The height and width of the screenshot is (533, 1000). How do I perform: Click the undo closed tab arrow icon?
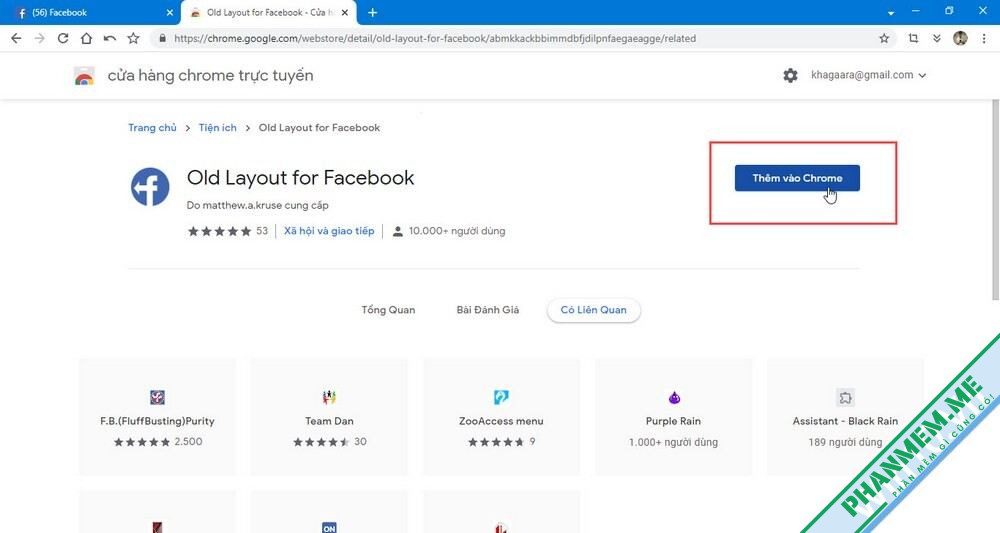point(110,38)
